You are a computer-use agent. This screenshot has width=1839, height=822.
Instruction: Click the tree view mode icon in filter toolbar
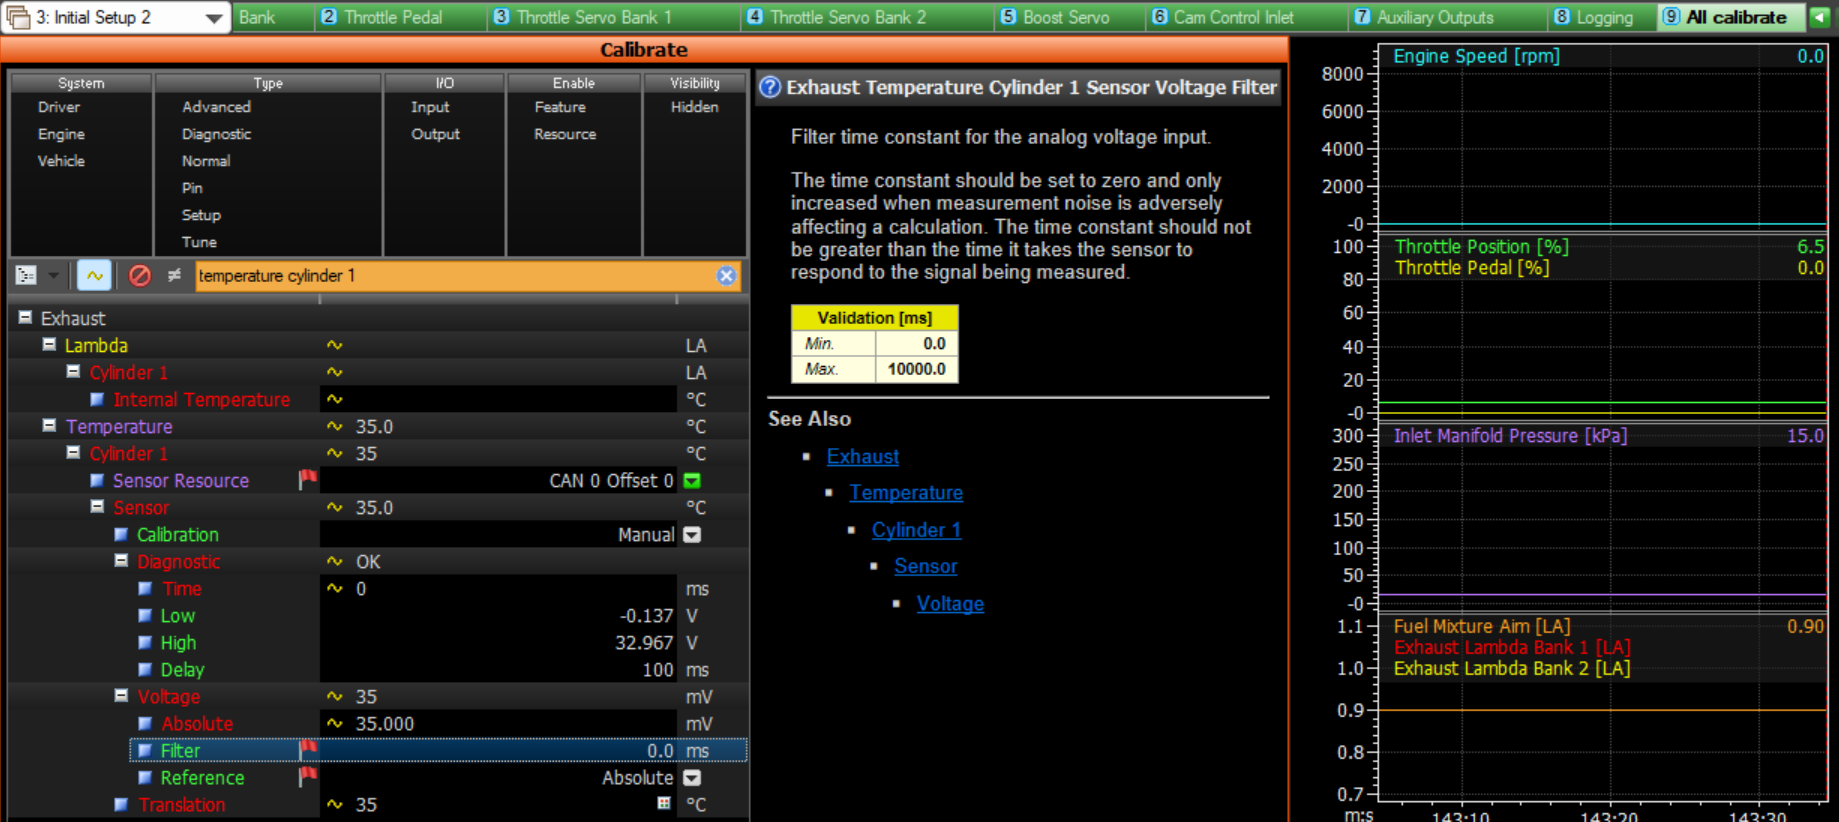27,275
